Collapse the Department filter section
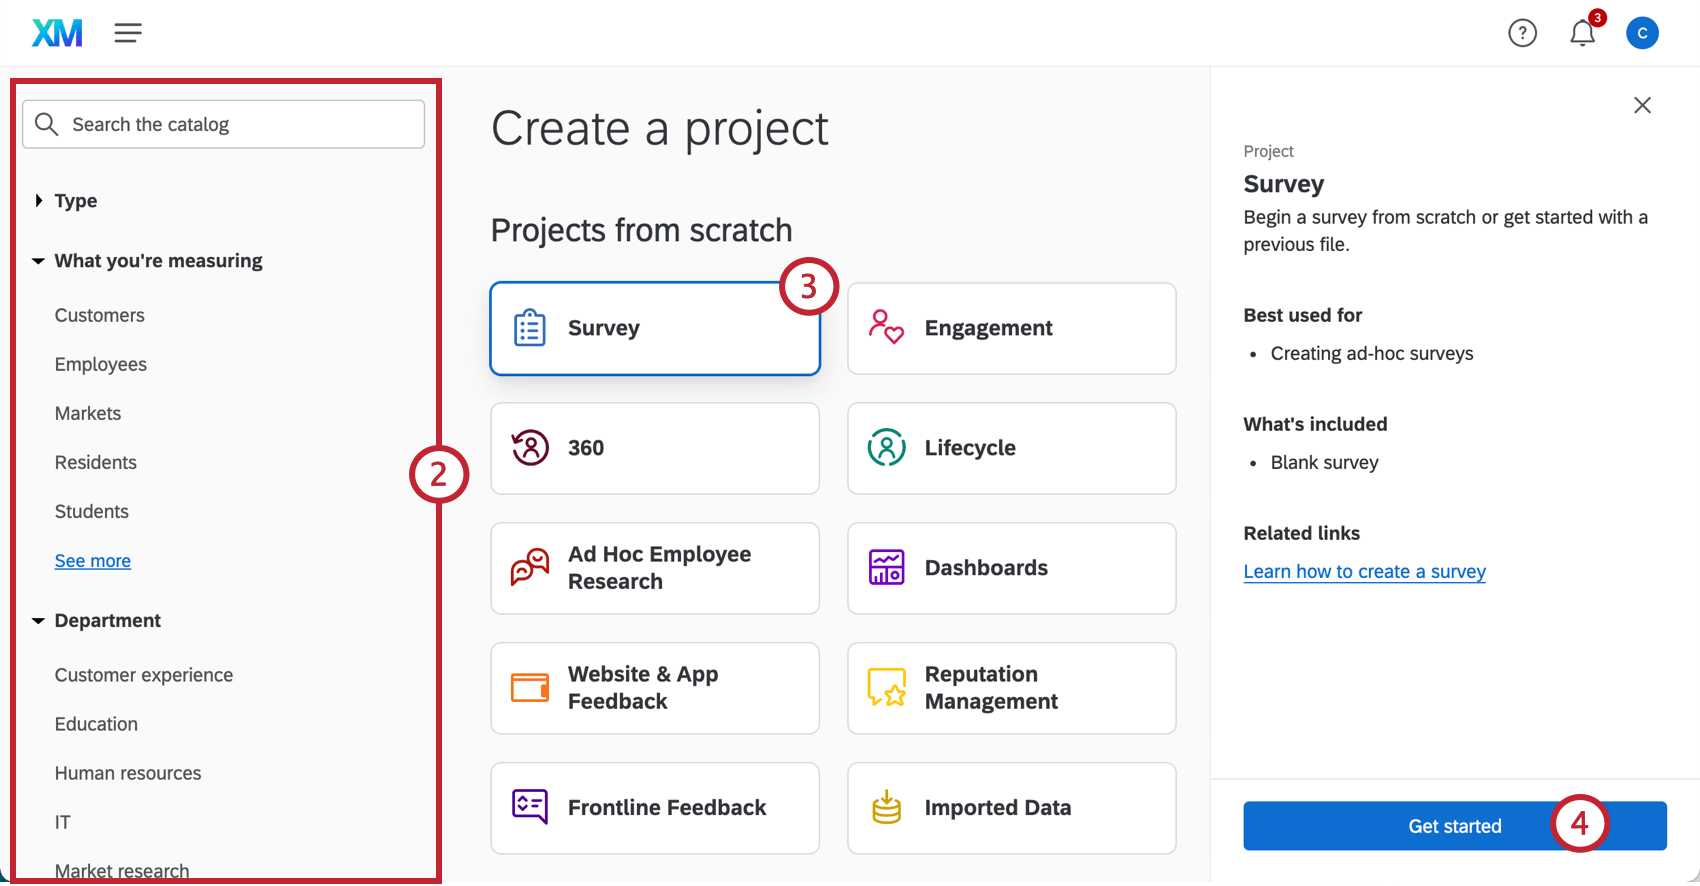This screenshot has width=1700, height=886. tap(38, 620)
